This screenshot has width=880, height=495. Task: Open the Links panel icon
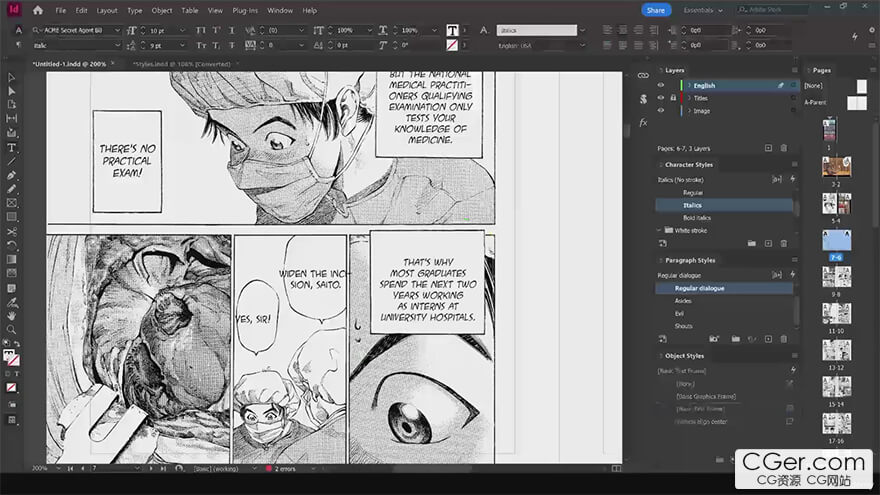pos(643,75)
